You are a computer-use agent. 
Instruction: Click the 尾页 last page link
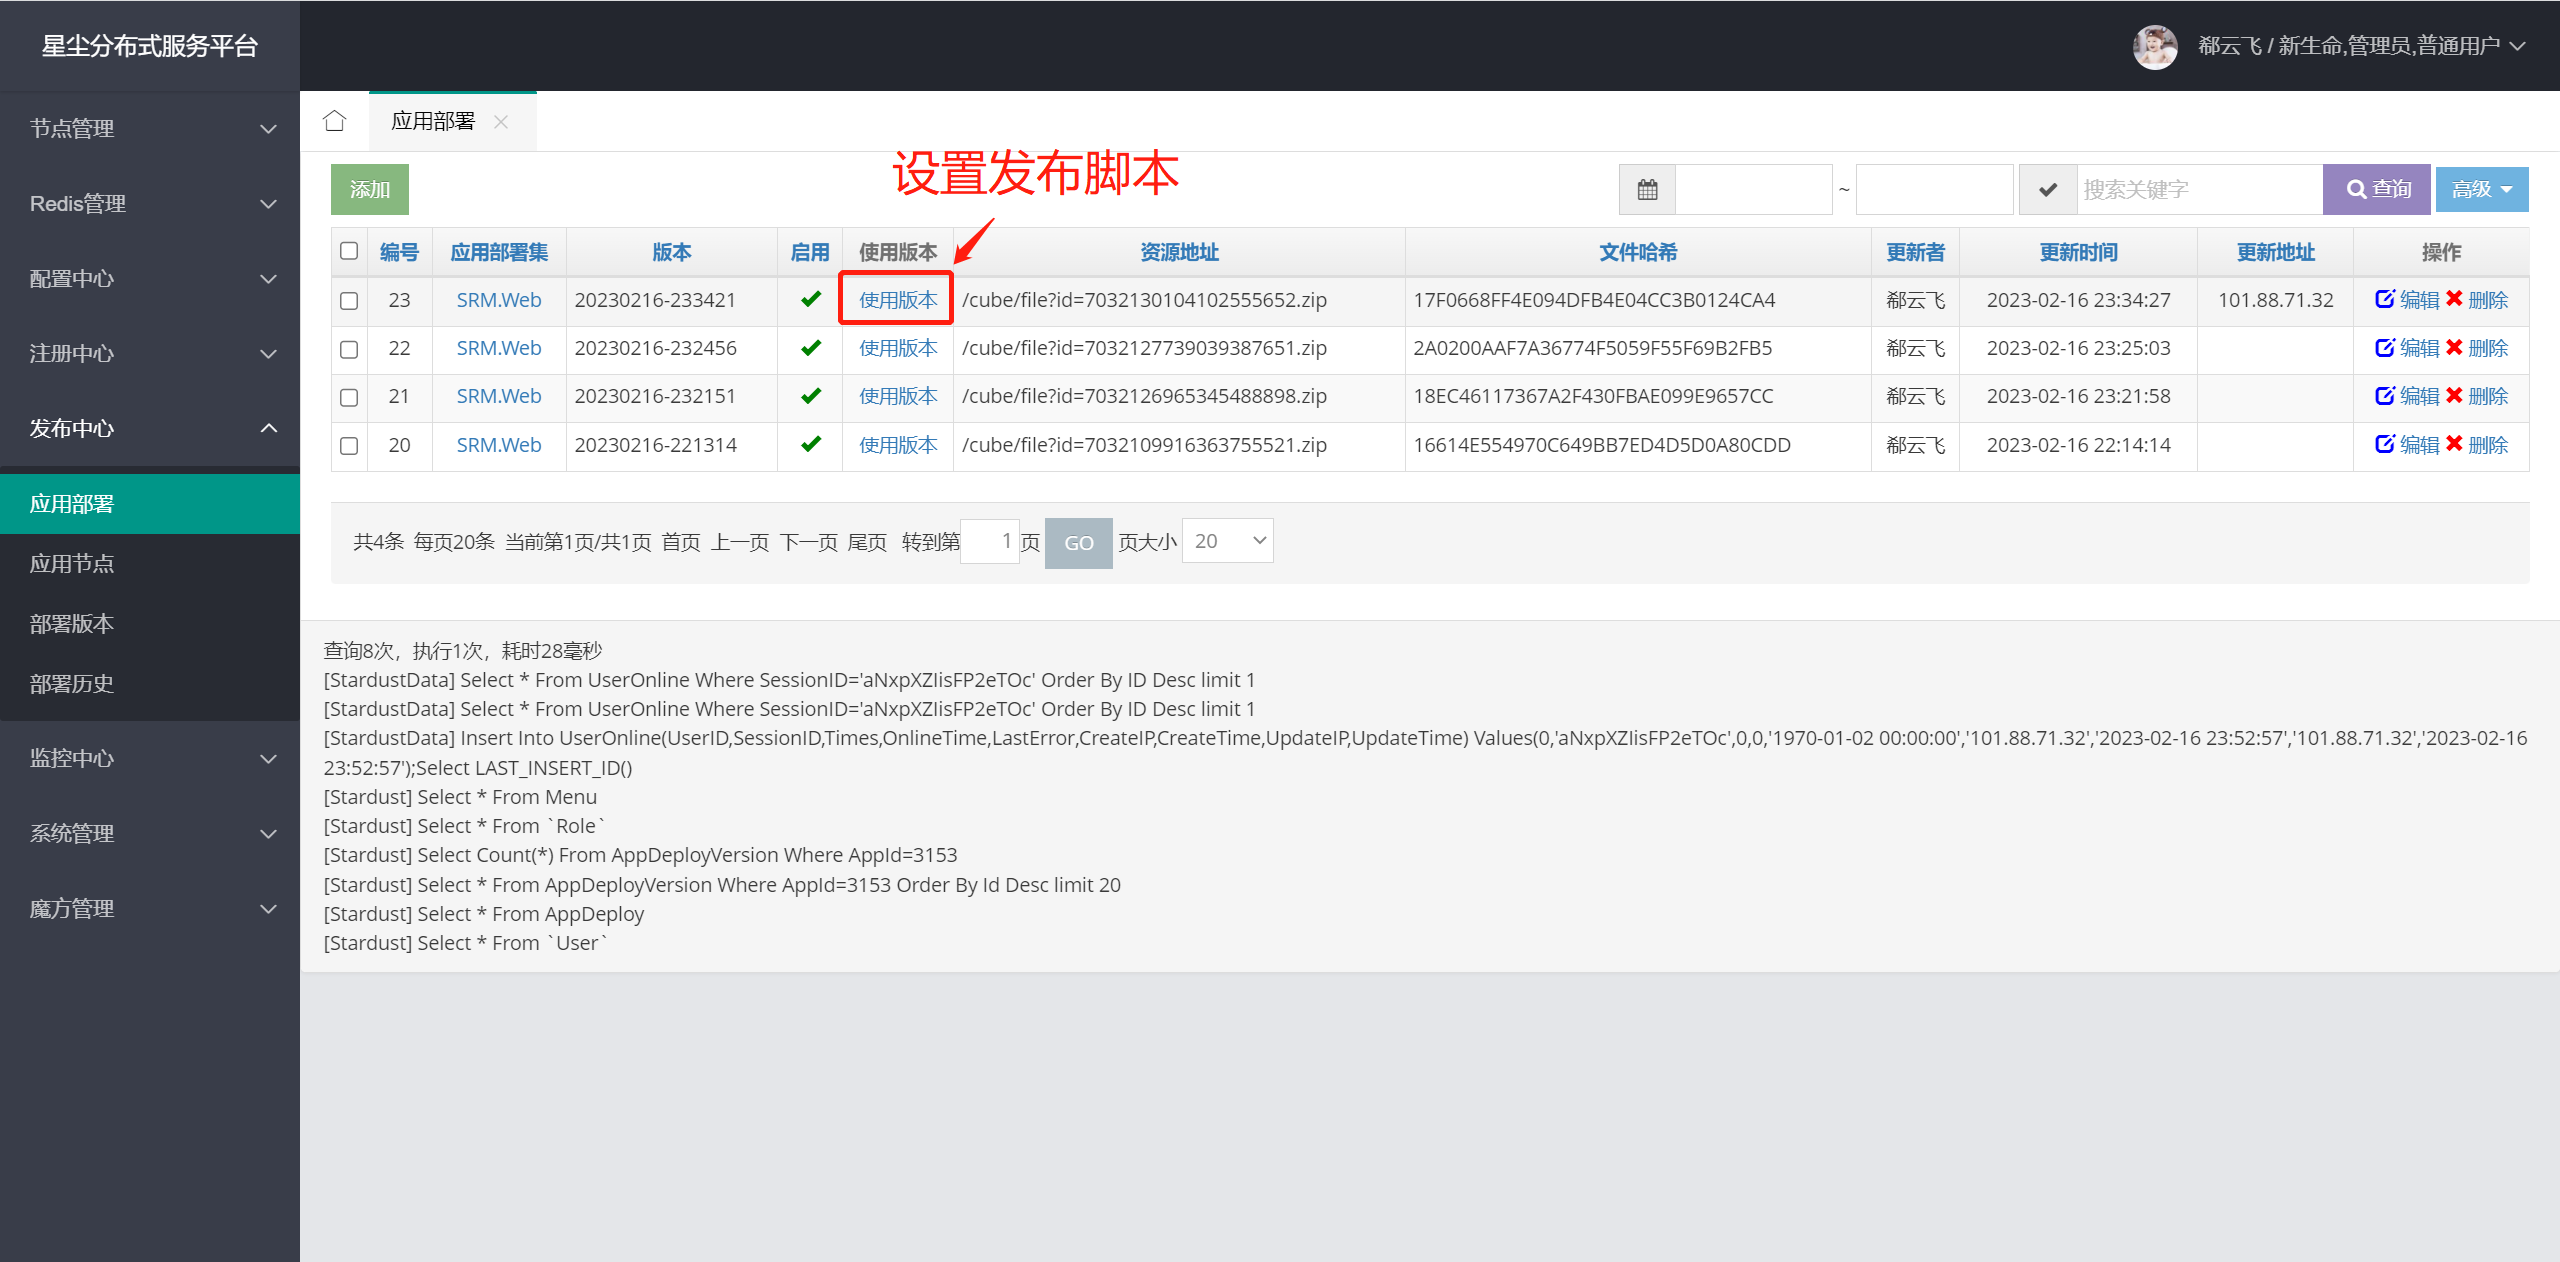point(867,542)
